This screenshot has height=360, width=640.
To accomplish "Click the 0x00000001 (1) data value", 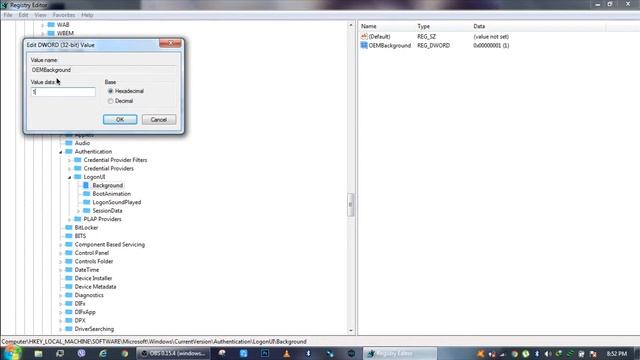I will point(491,46).
